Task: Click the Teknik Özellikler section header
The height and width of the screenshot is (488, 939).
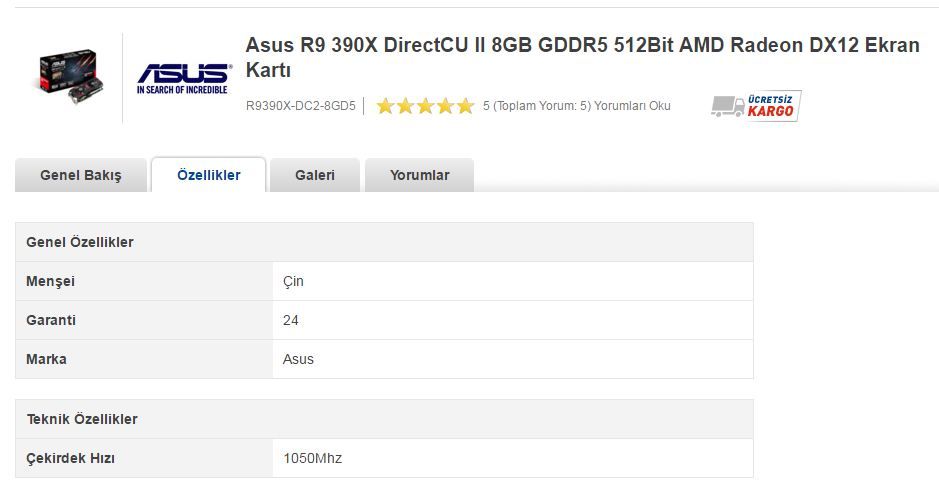Action: point(82,419)
